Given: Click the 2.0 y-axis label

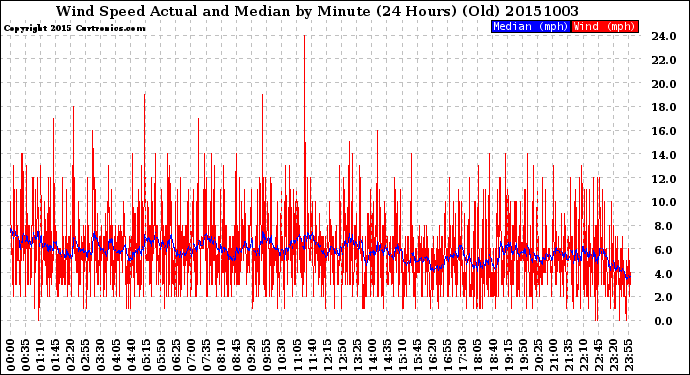Looking at the screenshot, I should 664,298.
